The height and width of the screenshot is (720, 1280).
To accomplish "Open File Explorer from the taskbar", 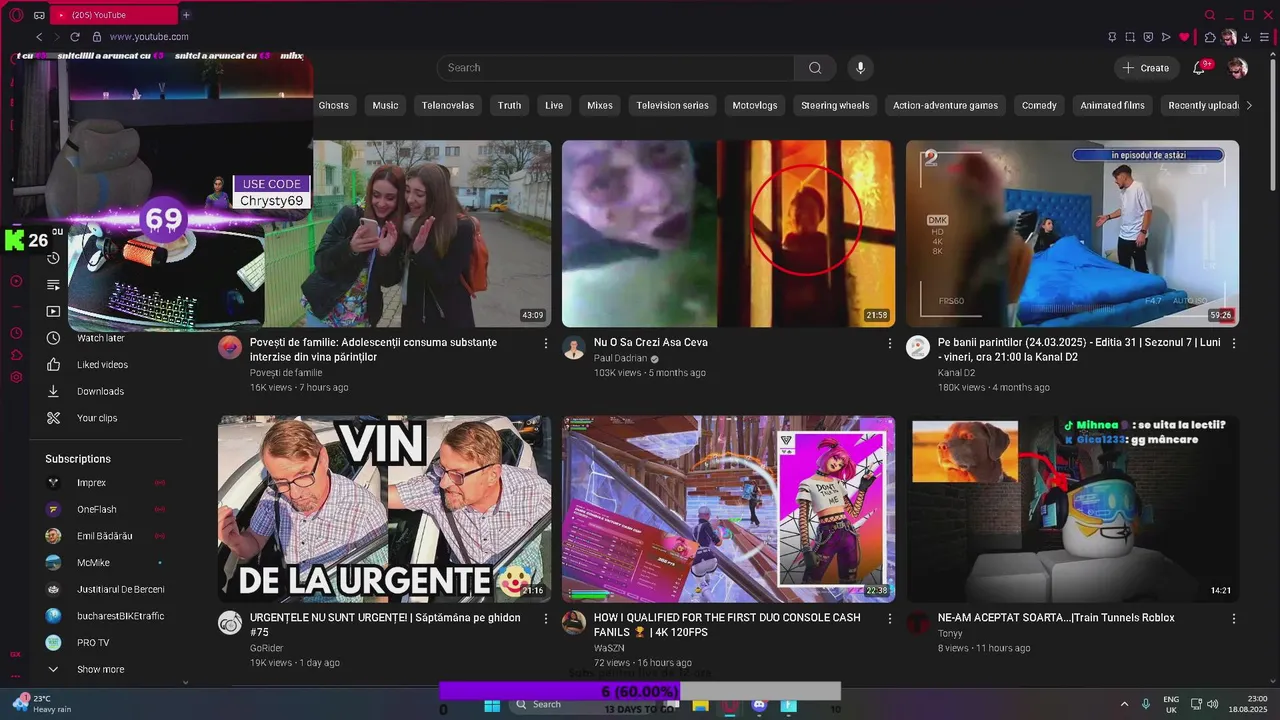I will coord(701,705).
